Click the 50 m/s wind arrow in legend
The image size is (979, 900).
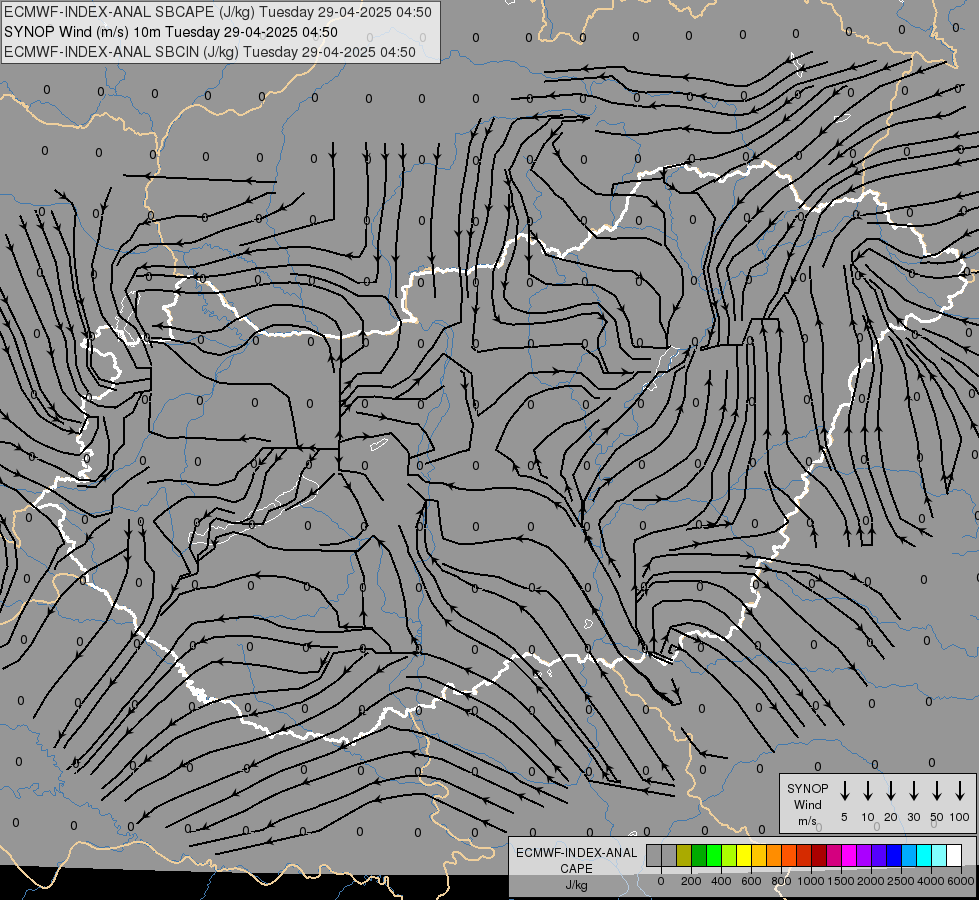937,791
